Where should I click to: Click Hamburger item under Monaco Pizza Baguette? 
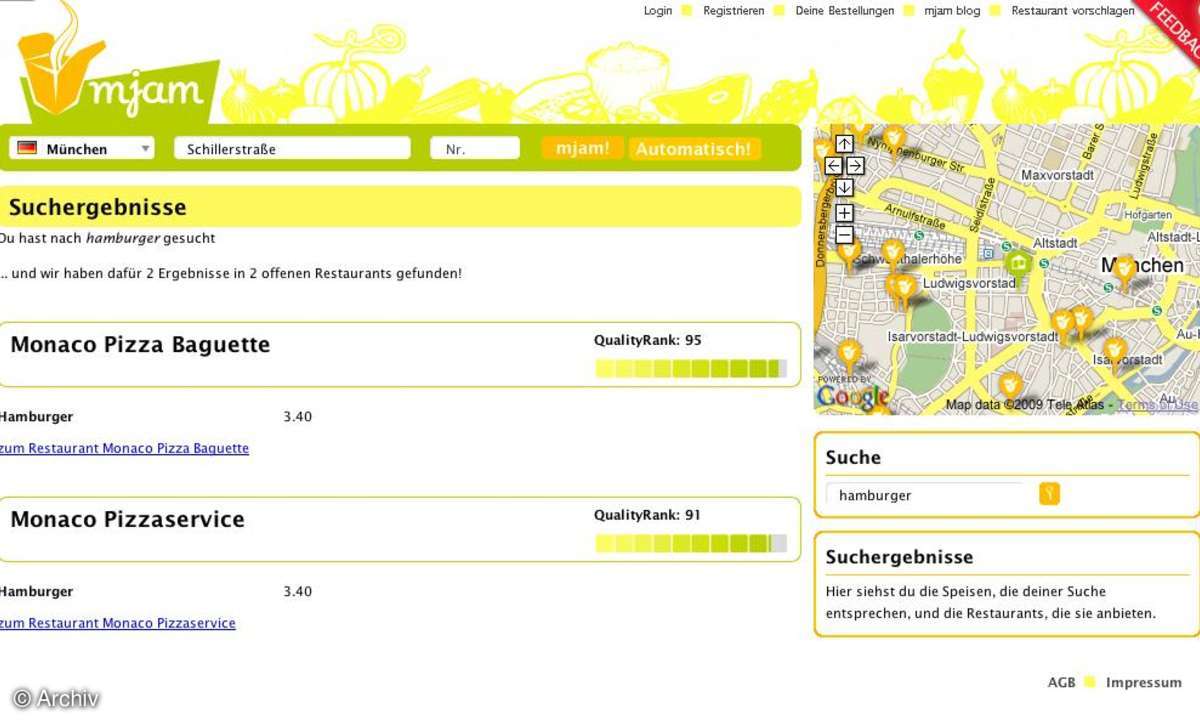tap(36, 417)
